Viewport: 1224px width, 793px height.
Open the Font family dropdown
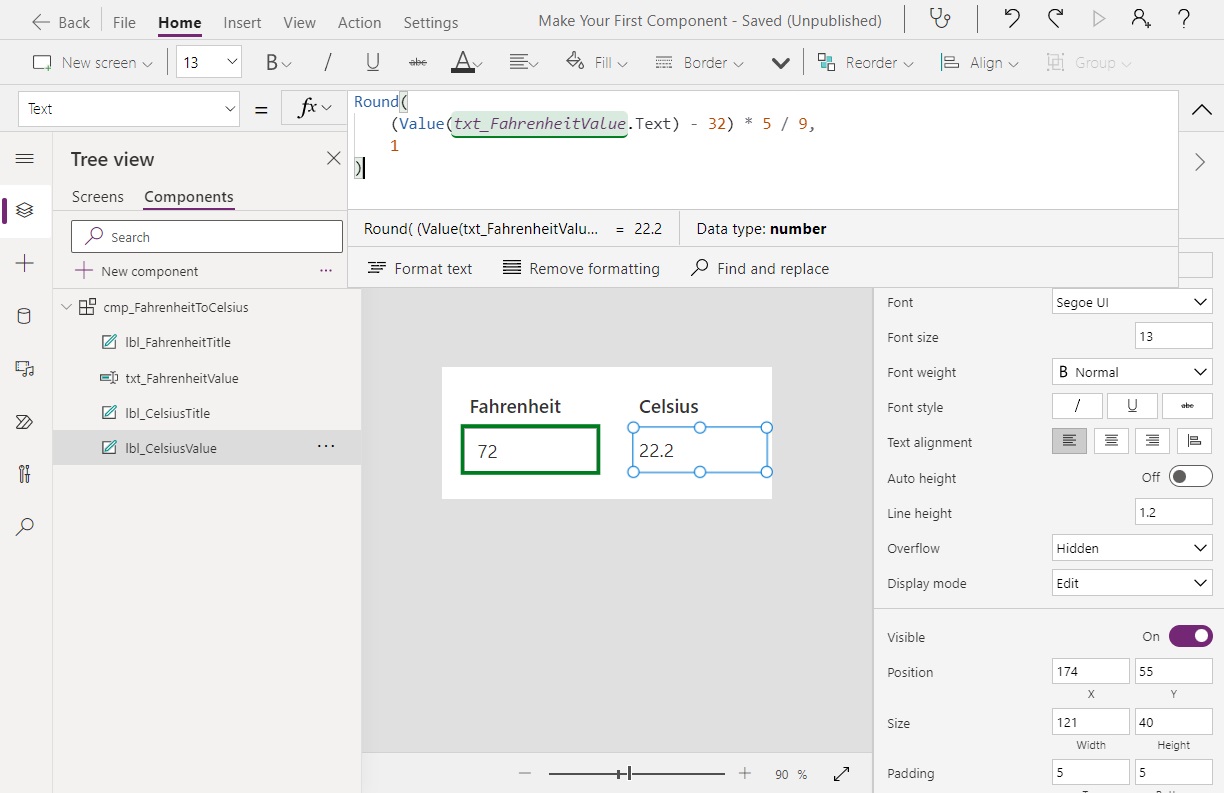(x=1131, y=301)
